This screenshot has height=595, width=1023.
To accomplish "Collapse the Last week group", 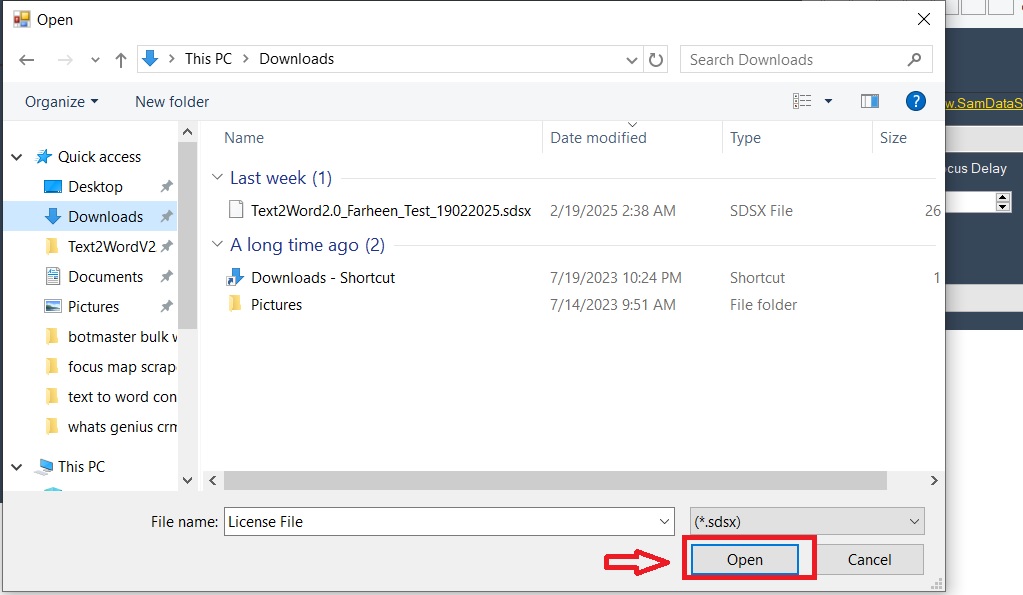I will 217,177.
